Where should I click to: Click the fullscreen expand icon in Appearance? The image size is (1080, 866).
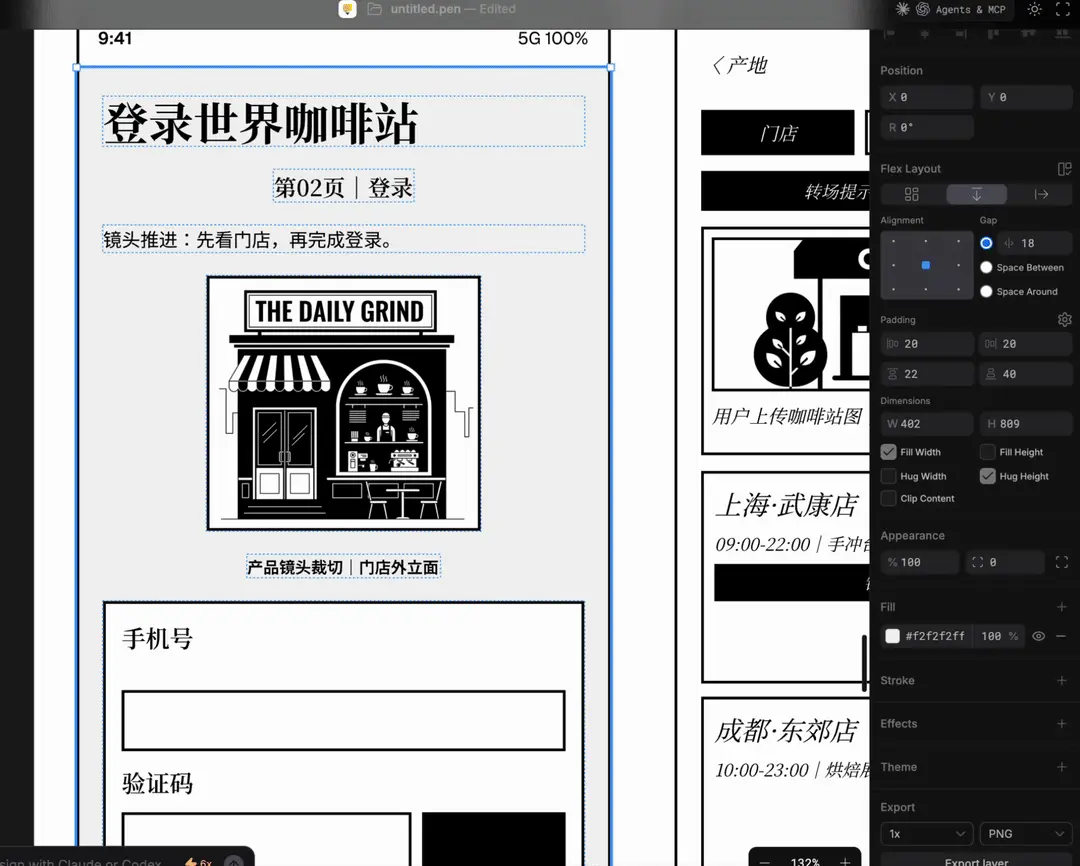coord(1064,562)
